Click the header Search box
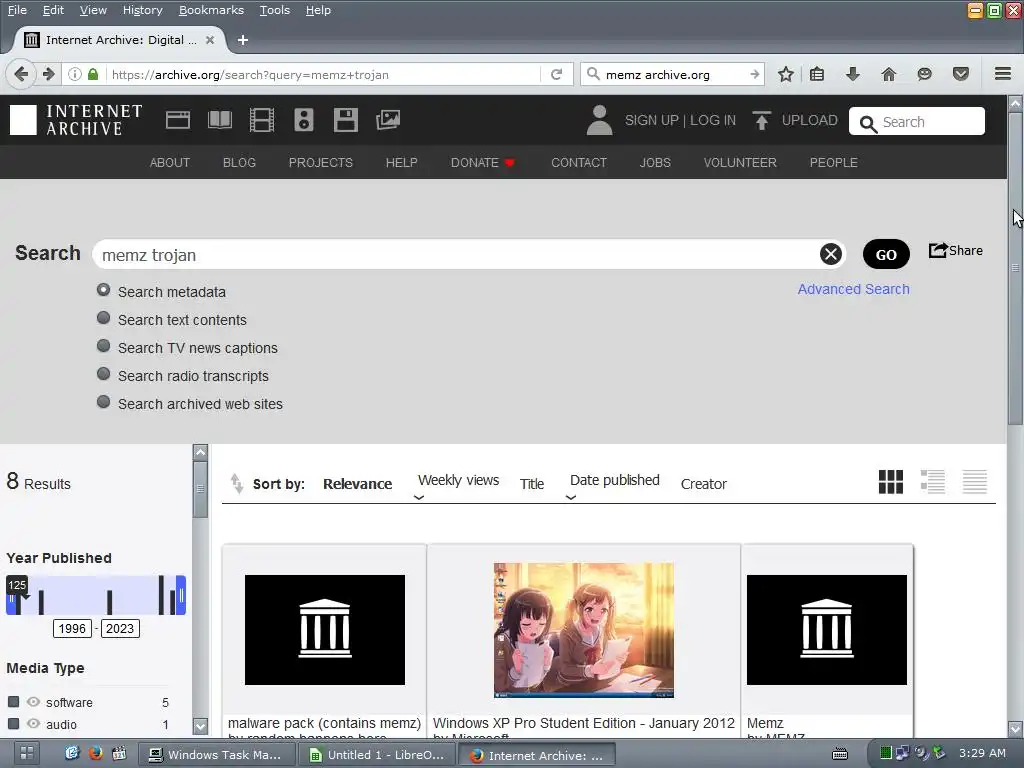The width and height of the screenshot is (1024, 768). click(x=916, y=121)
